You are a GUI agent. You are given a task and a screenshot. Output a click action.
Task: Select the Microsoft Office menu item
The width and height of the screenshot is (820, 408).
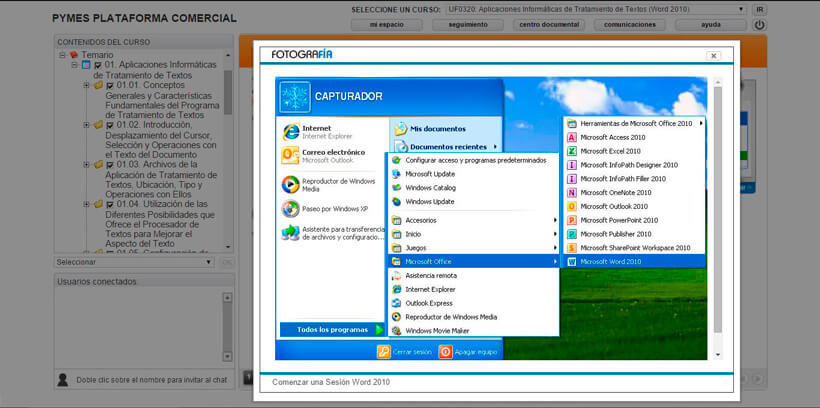coord(475,262)
